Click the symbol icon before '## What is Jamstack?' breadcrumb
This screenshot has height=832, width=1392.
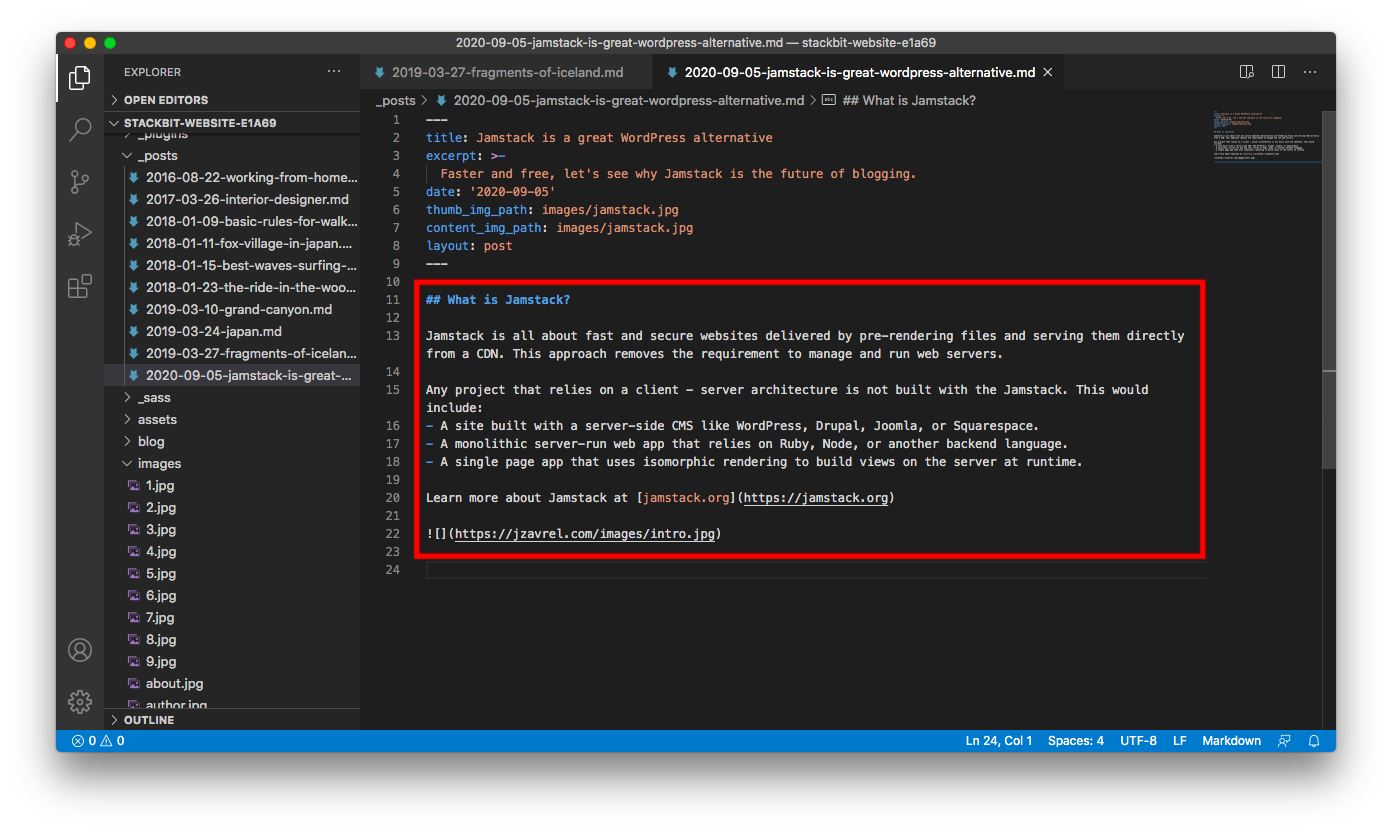828,100
